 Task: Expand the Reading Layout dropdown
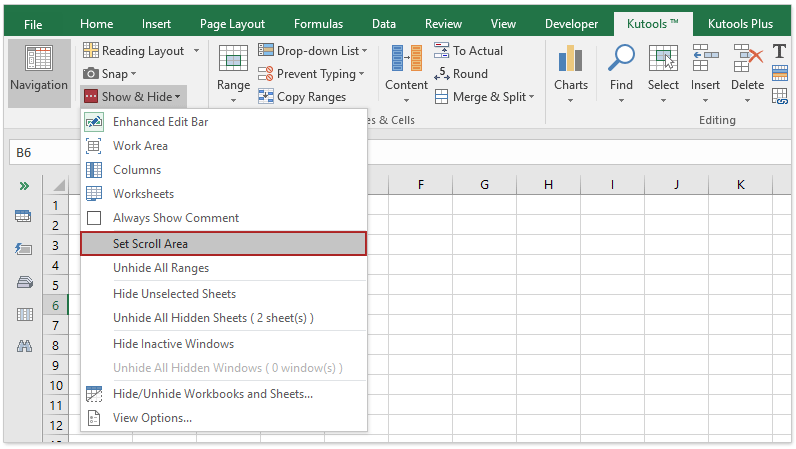(196, 51)
